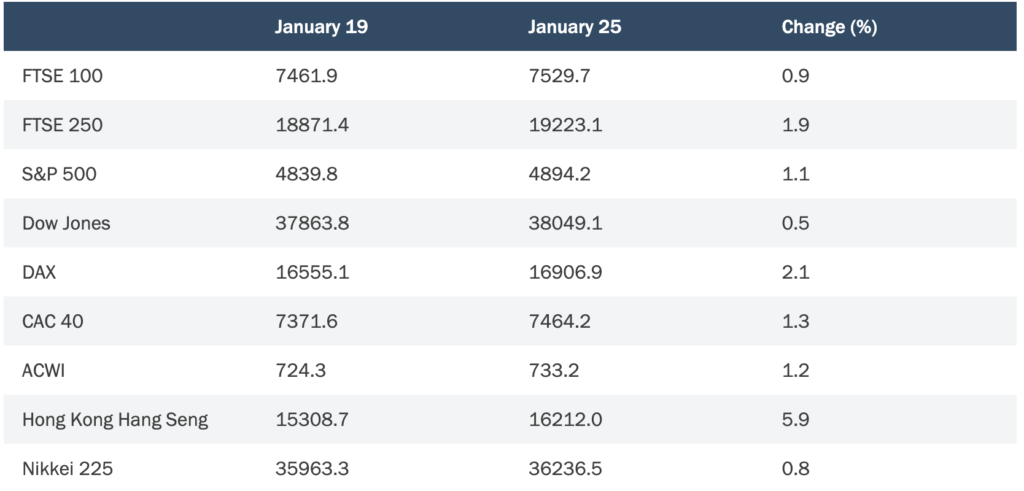Image resolution: width=1024 pixels, height=491 pixels.
Task: Click the Nikkei 225 value 36236.5
Action: pyautogui.click(x=565, y=469)
